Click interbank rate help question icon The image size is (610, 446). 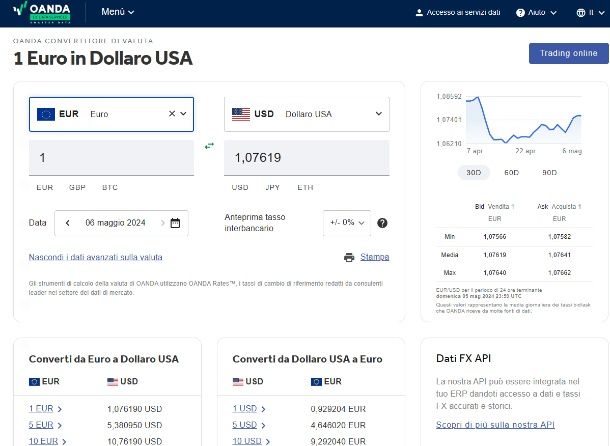(x=382, y=223)
